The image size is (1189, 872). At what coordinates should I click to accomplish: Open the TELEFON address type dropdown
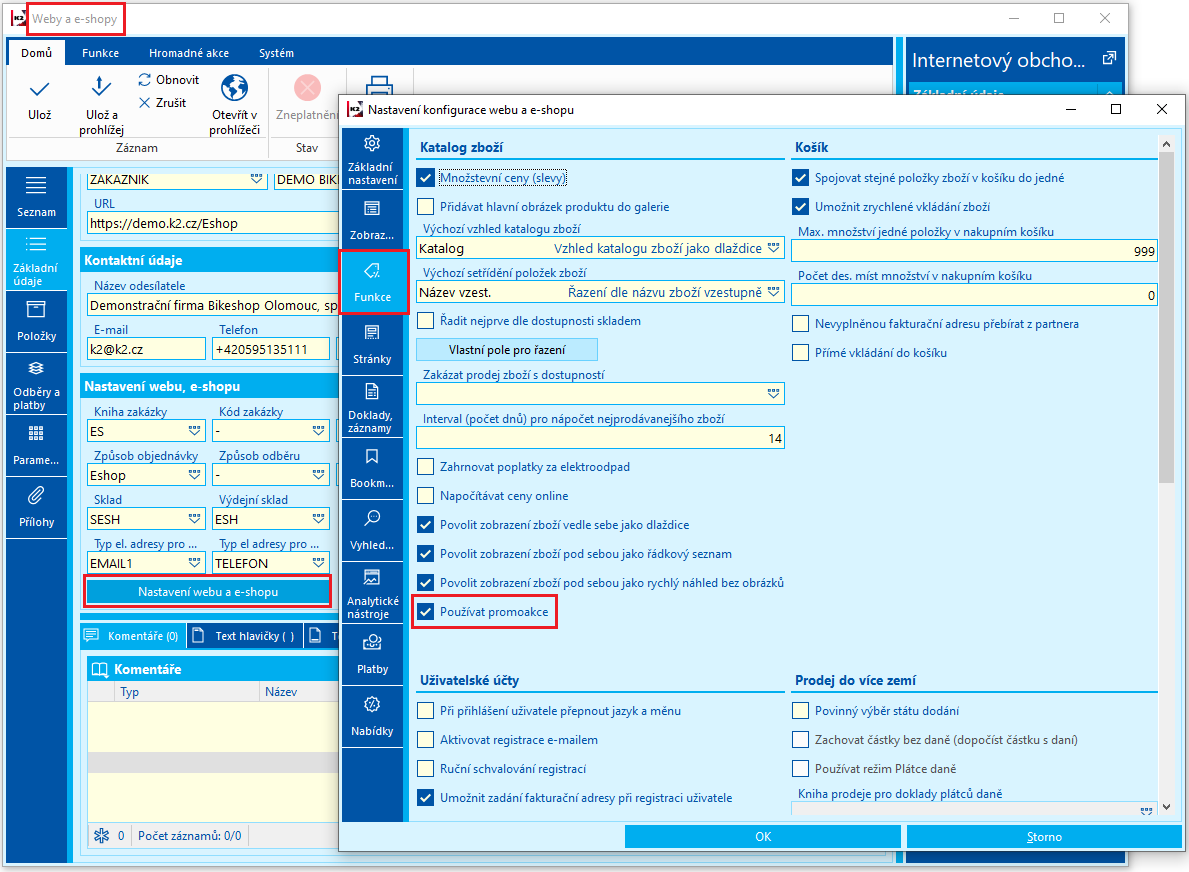click(318, 563)
